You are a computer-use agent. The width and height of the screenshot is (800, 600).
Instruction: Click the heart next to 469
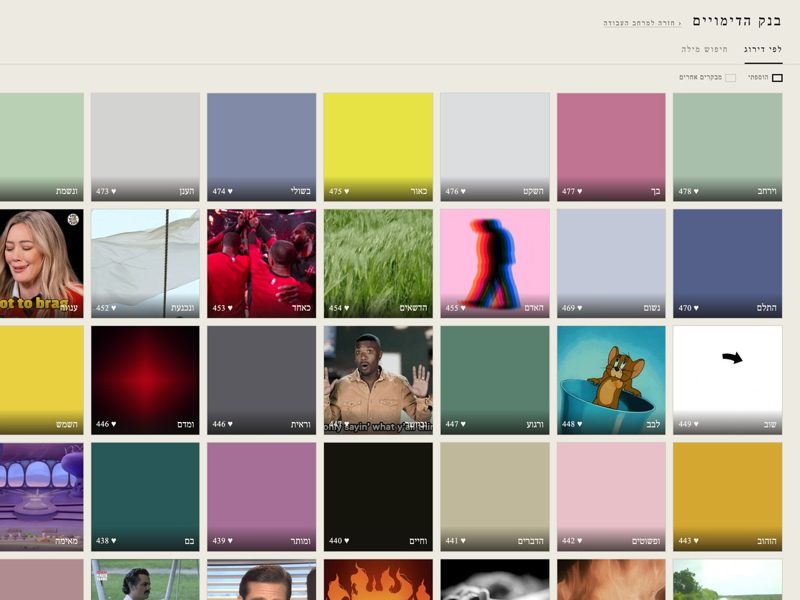tap(580, 308)
